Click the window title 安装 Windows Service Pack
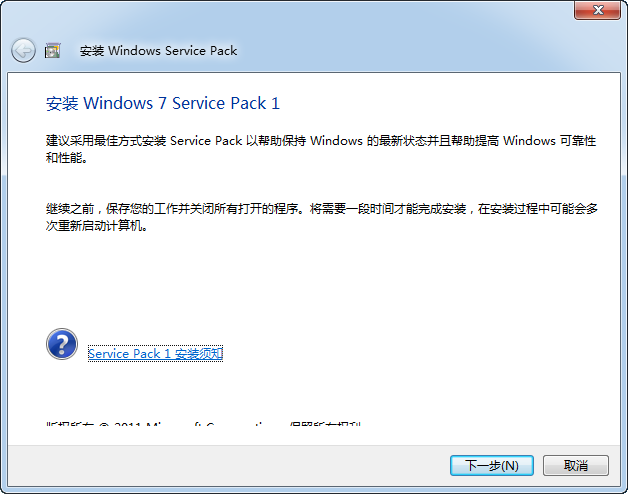Viewport: 628px width, 494px height. pyautogui.click(x=158, y=51)
